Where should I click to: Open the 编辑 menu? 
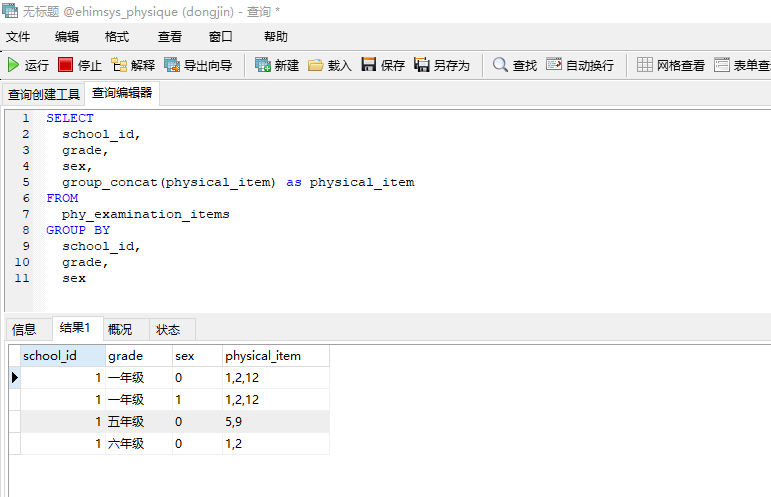67,37
